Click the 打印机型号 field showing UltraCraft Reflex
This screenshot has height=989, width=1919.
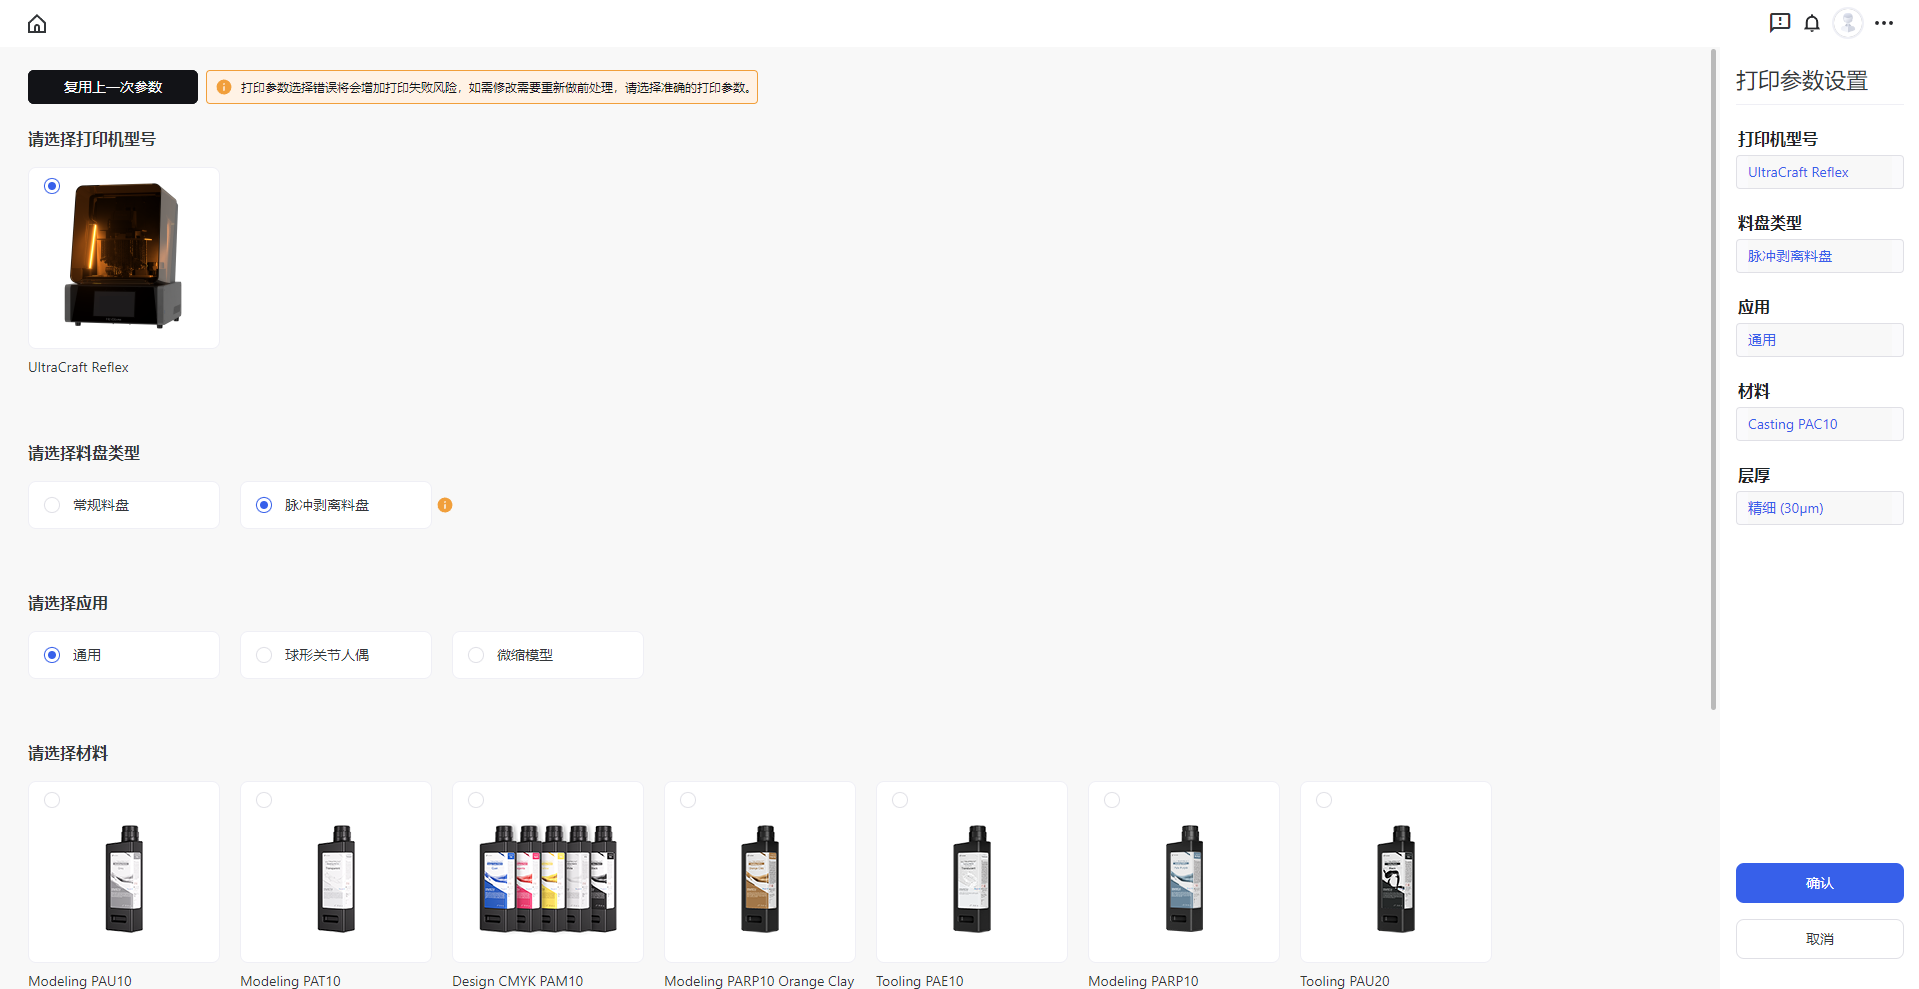click(x=1819, y=172)
